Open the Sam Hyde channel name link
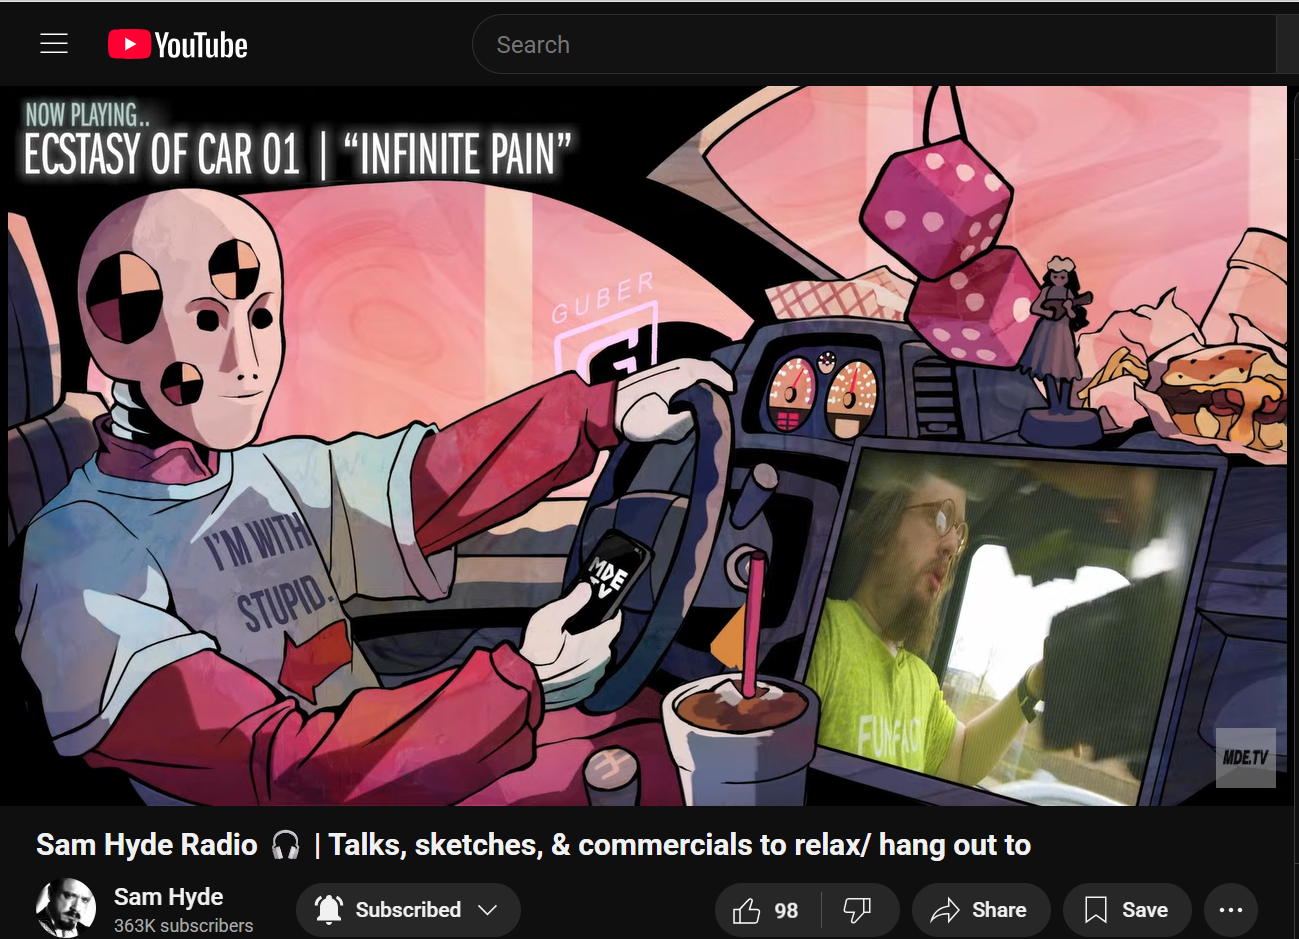This screenshot has height=939, width=1299. tap(168, 896)
